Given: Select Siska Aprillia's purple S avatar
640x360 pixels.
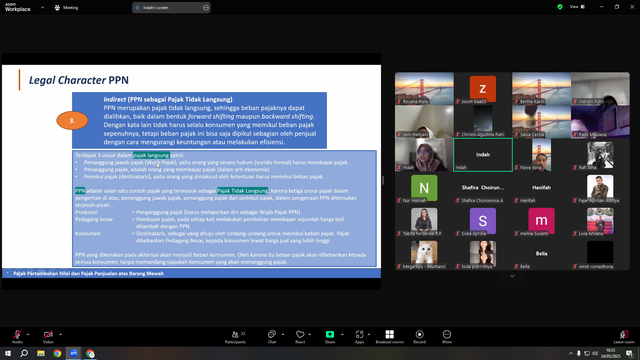Looking at the screenshot, I should (x=483, y=221).
